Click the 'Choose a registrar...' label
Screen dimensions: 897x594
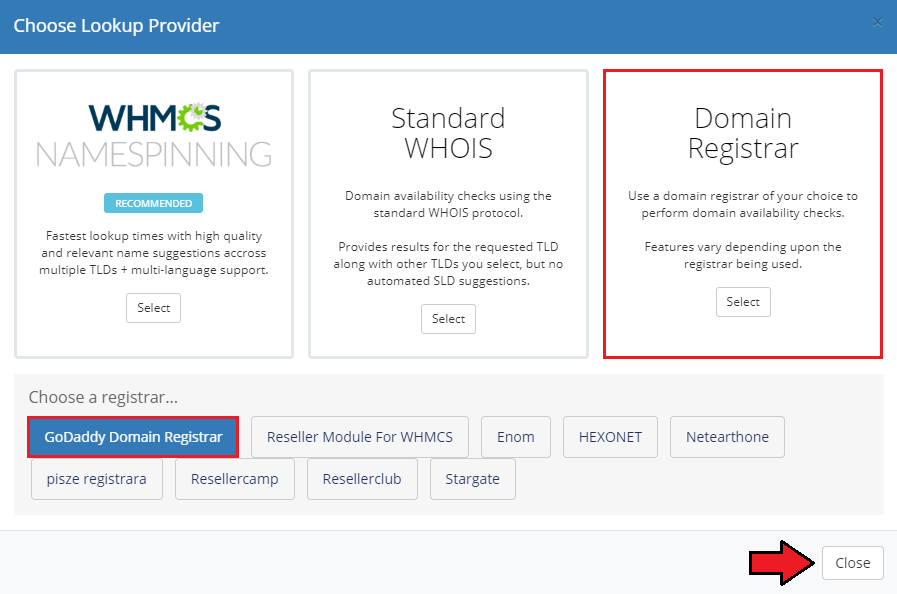pyautogui.click(x=103, y=397)
